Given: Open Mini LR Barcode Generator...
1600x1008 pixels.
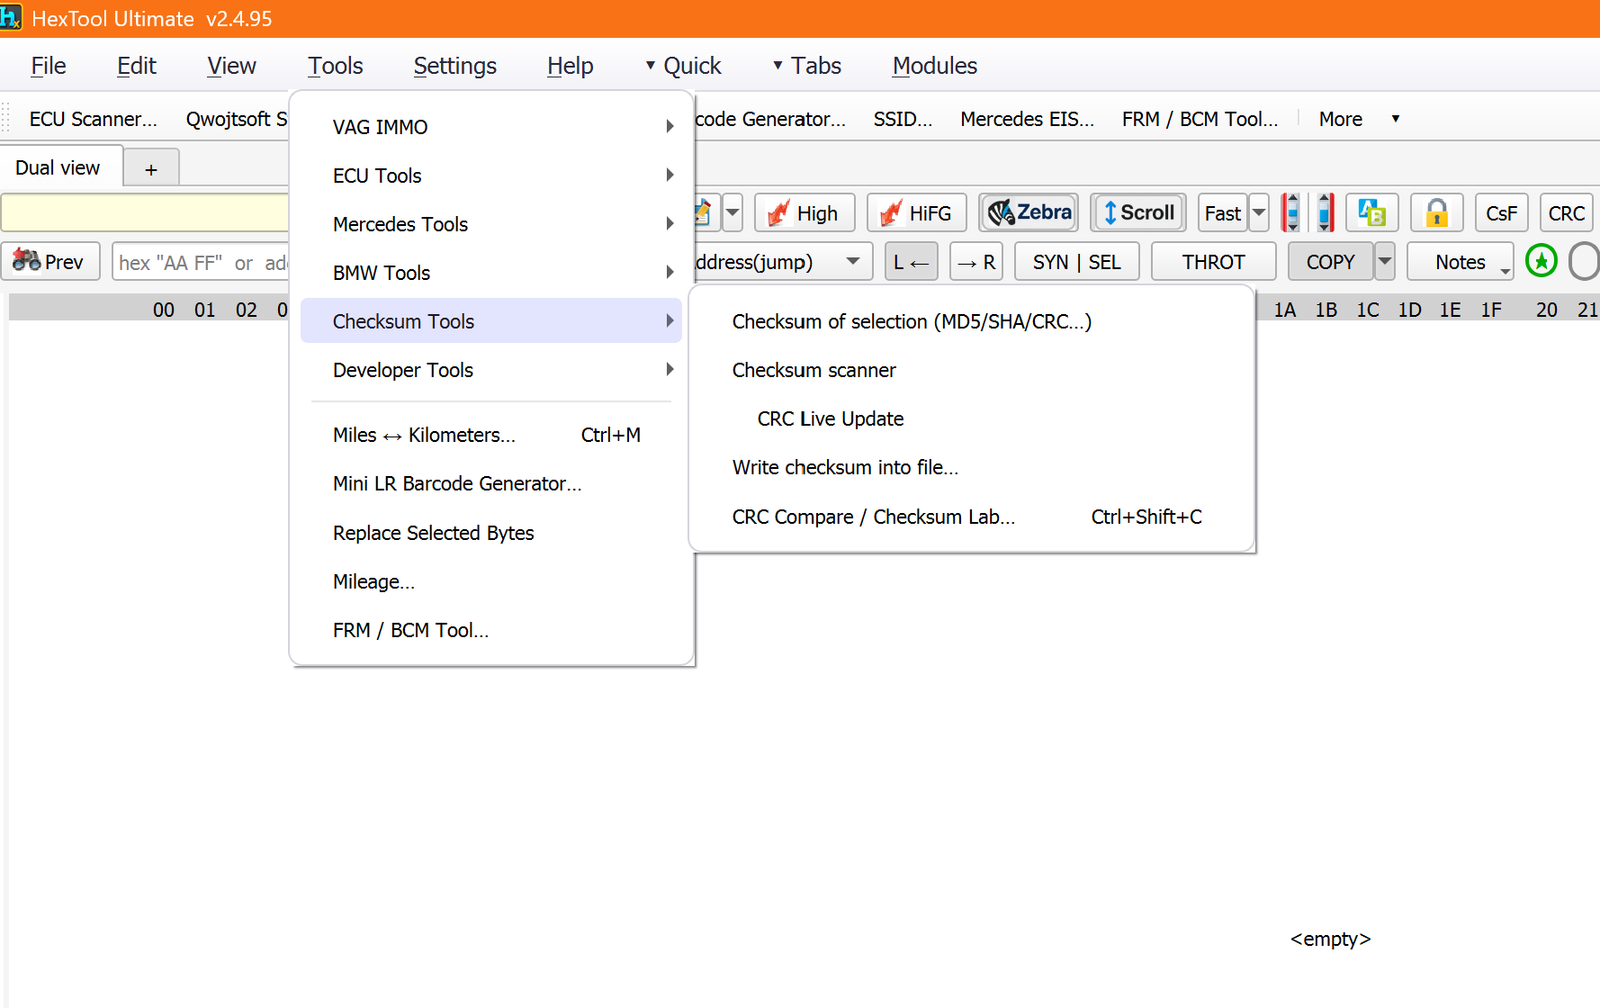Looking at the screenshot, I should pyautogui.click(x=491, y=484).
